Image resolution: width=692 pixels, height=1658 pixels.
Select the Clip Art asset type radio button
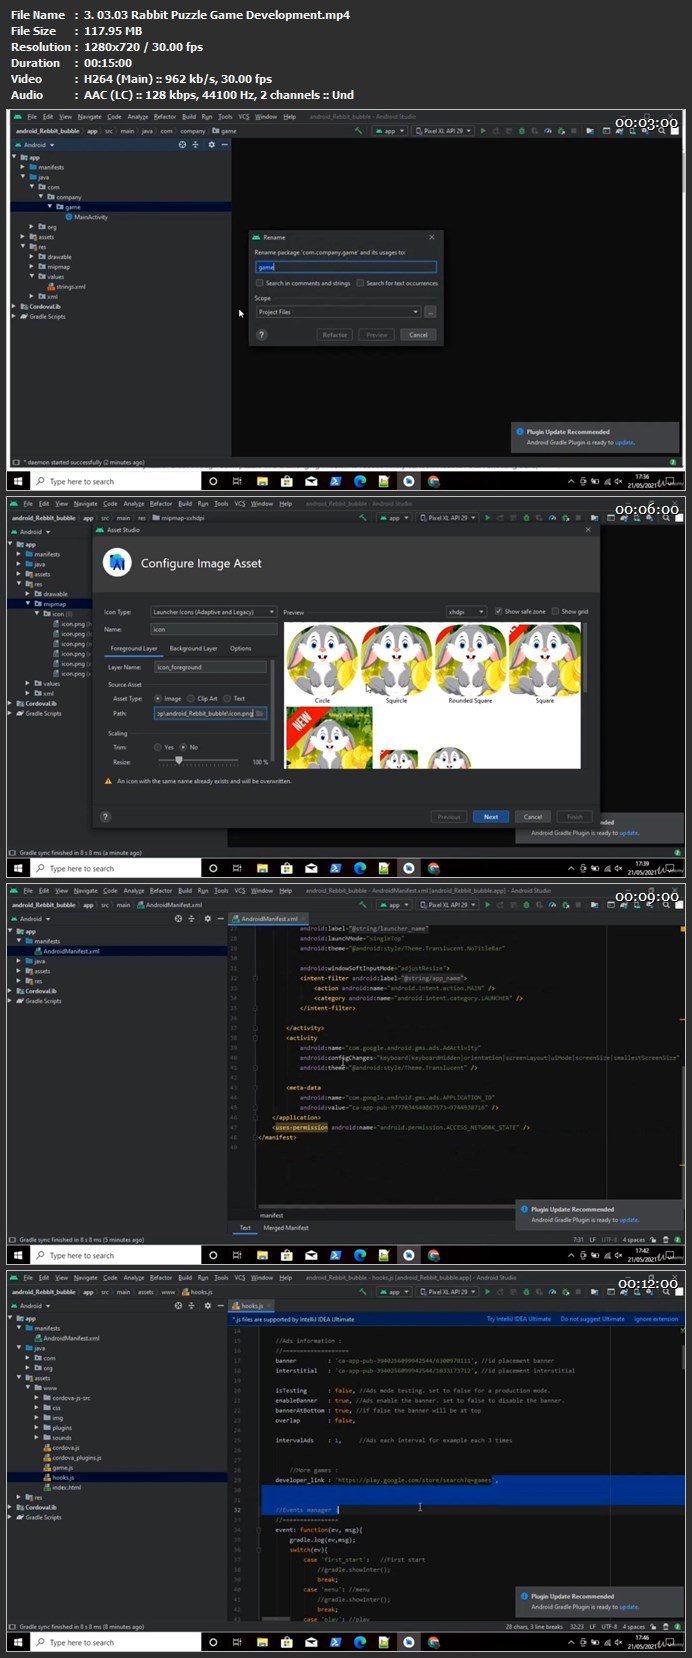click(191, 698)
